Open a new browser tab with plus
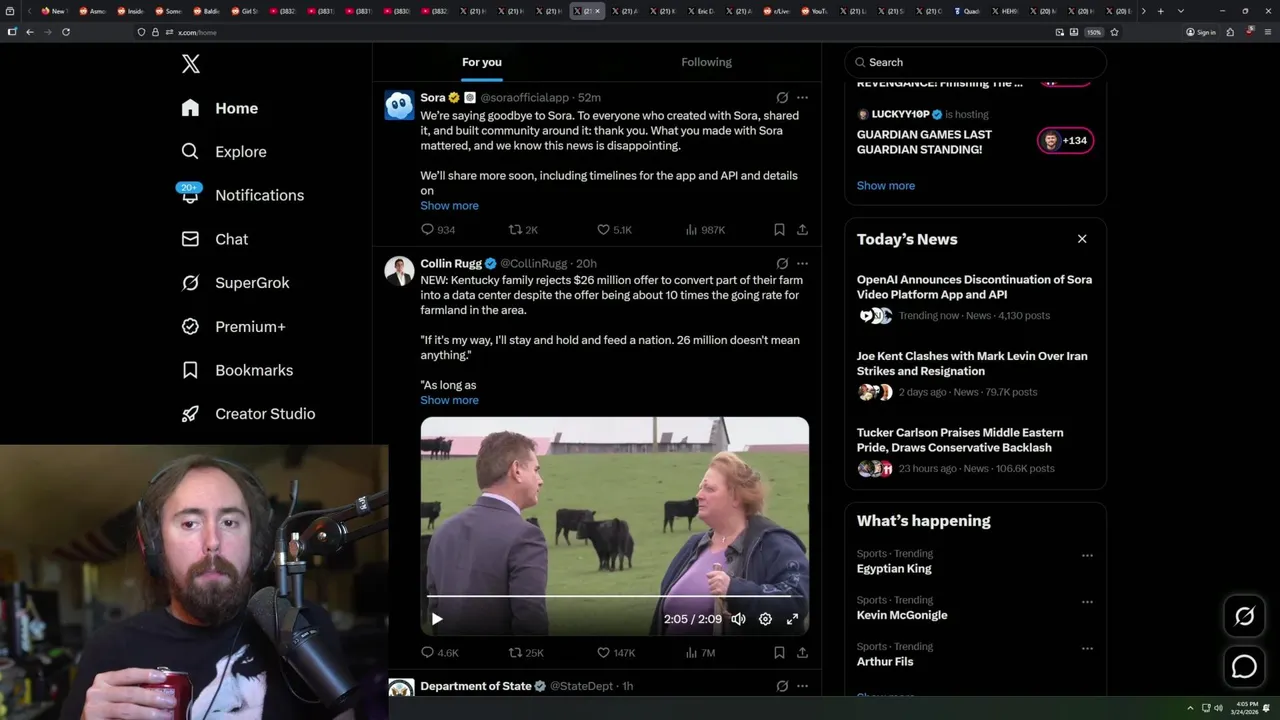1280x720 pixels. [x=1160, y=11]
